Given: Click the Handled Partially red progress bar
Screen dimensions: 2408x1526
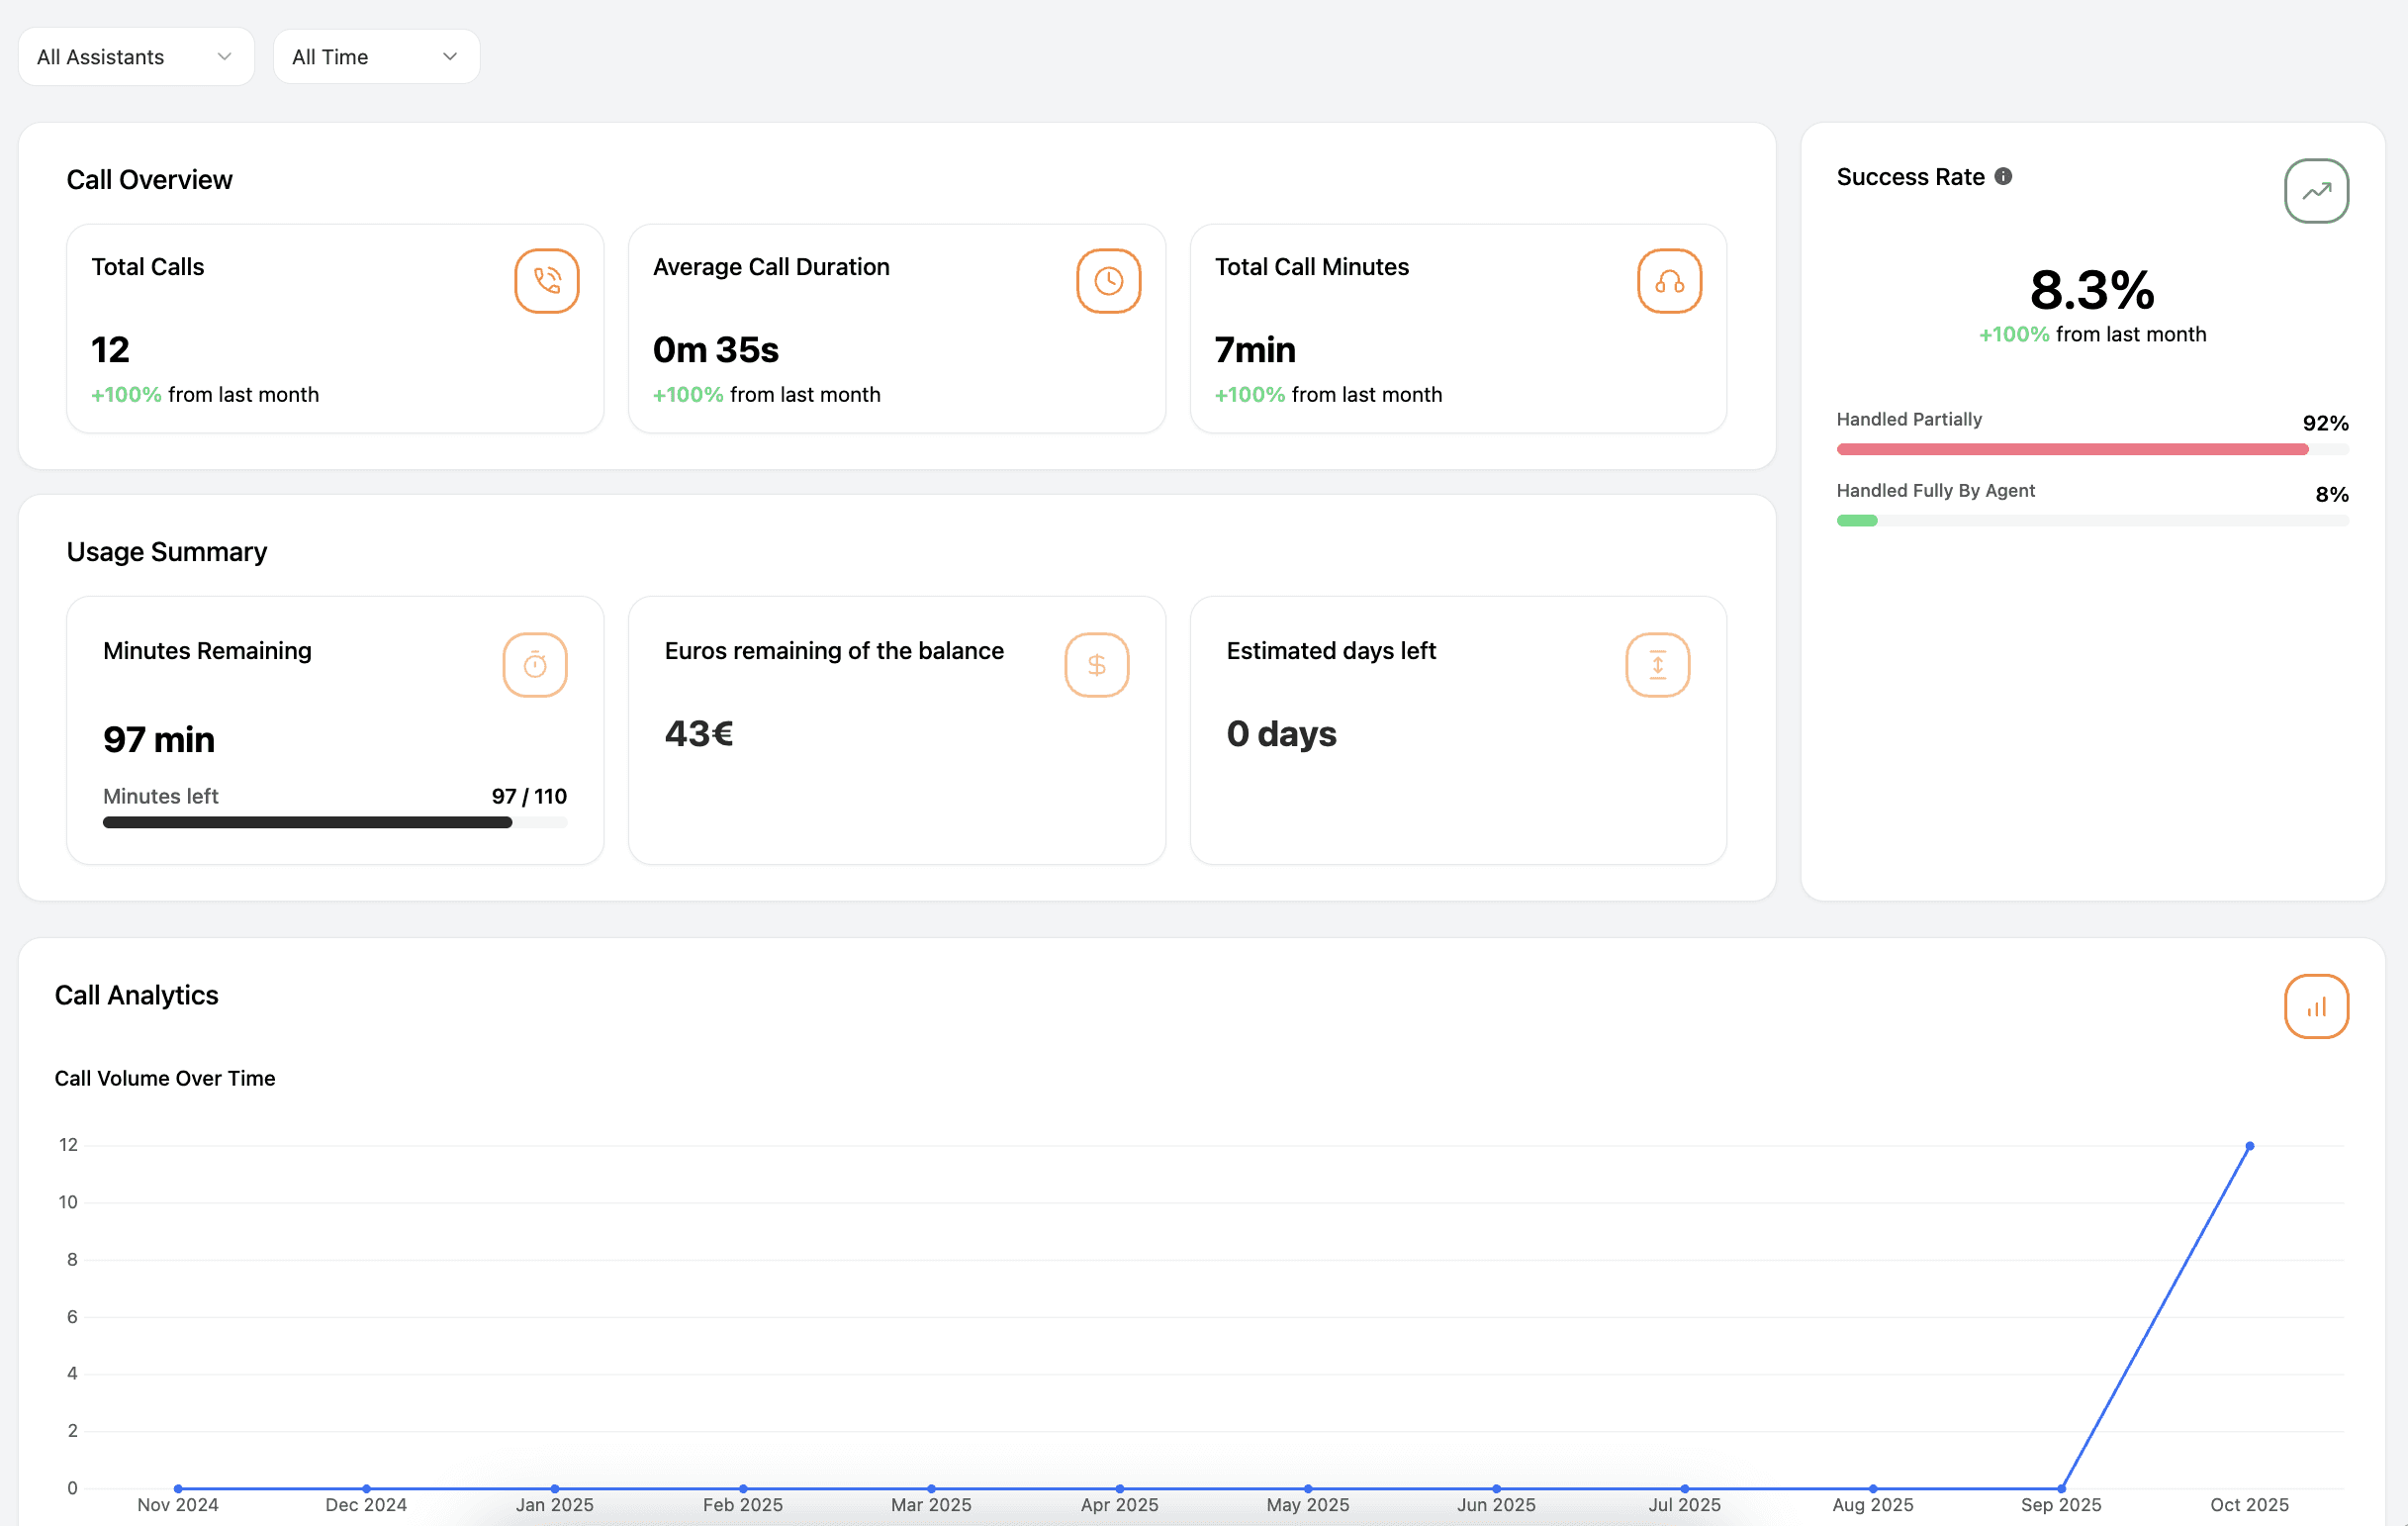Looking at the screenshot, I should click(2072, 450).
